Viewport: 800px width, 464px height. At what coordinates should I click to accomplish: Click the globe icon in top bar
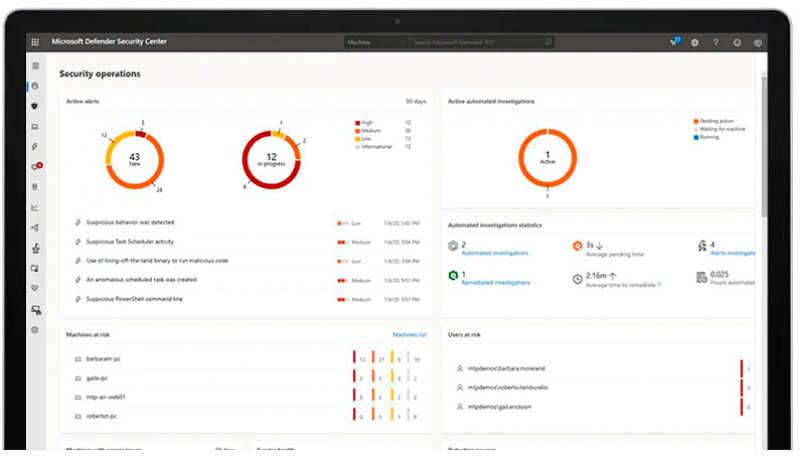(695, 42)
